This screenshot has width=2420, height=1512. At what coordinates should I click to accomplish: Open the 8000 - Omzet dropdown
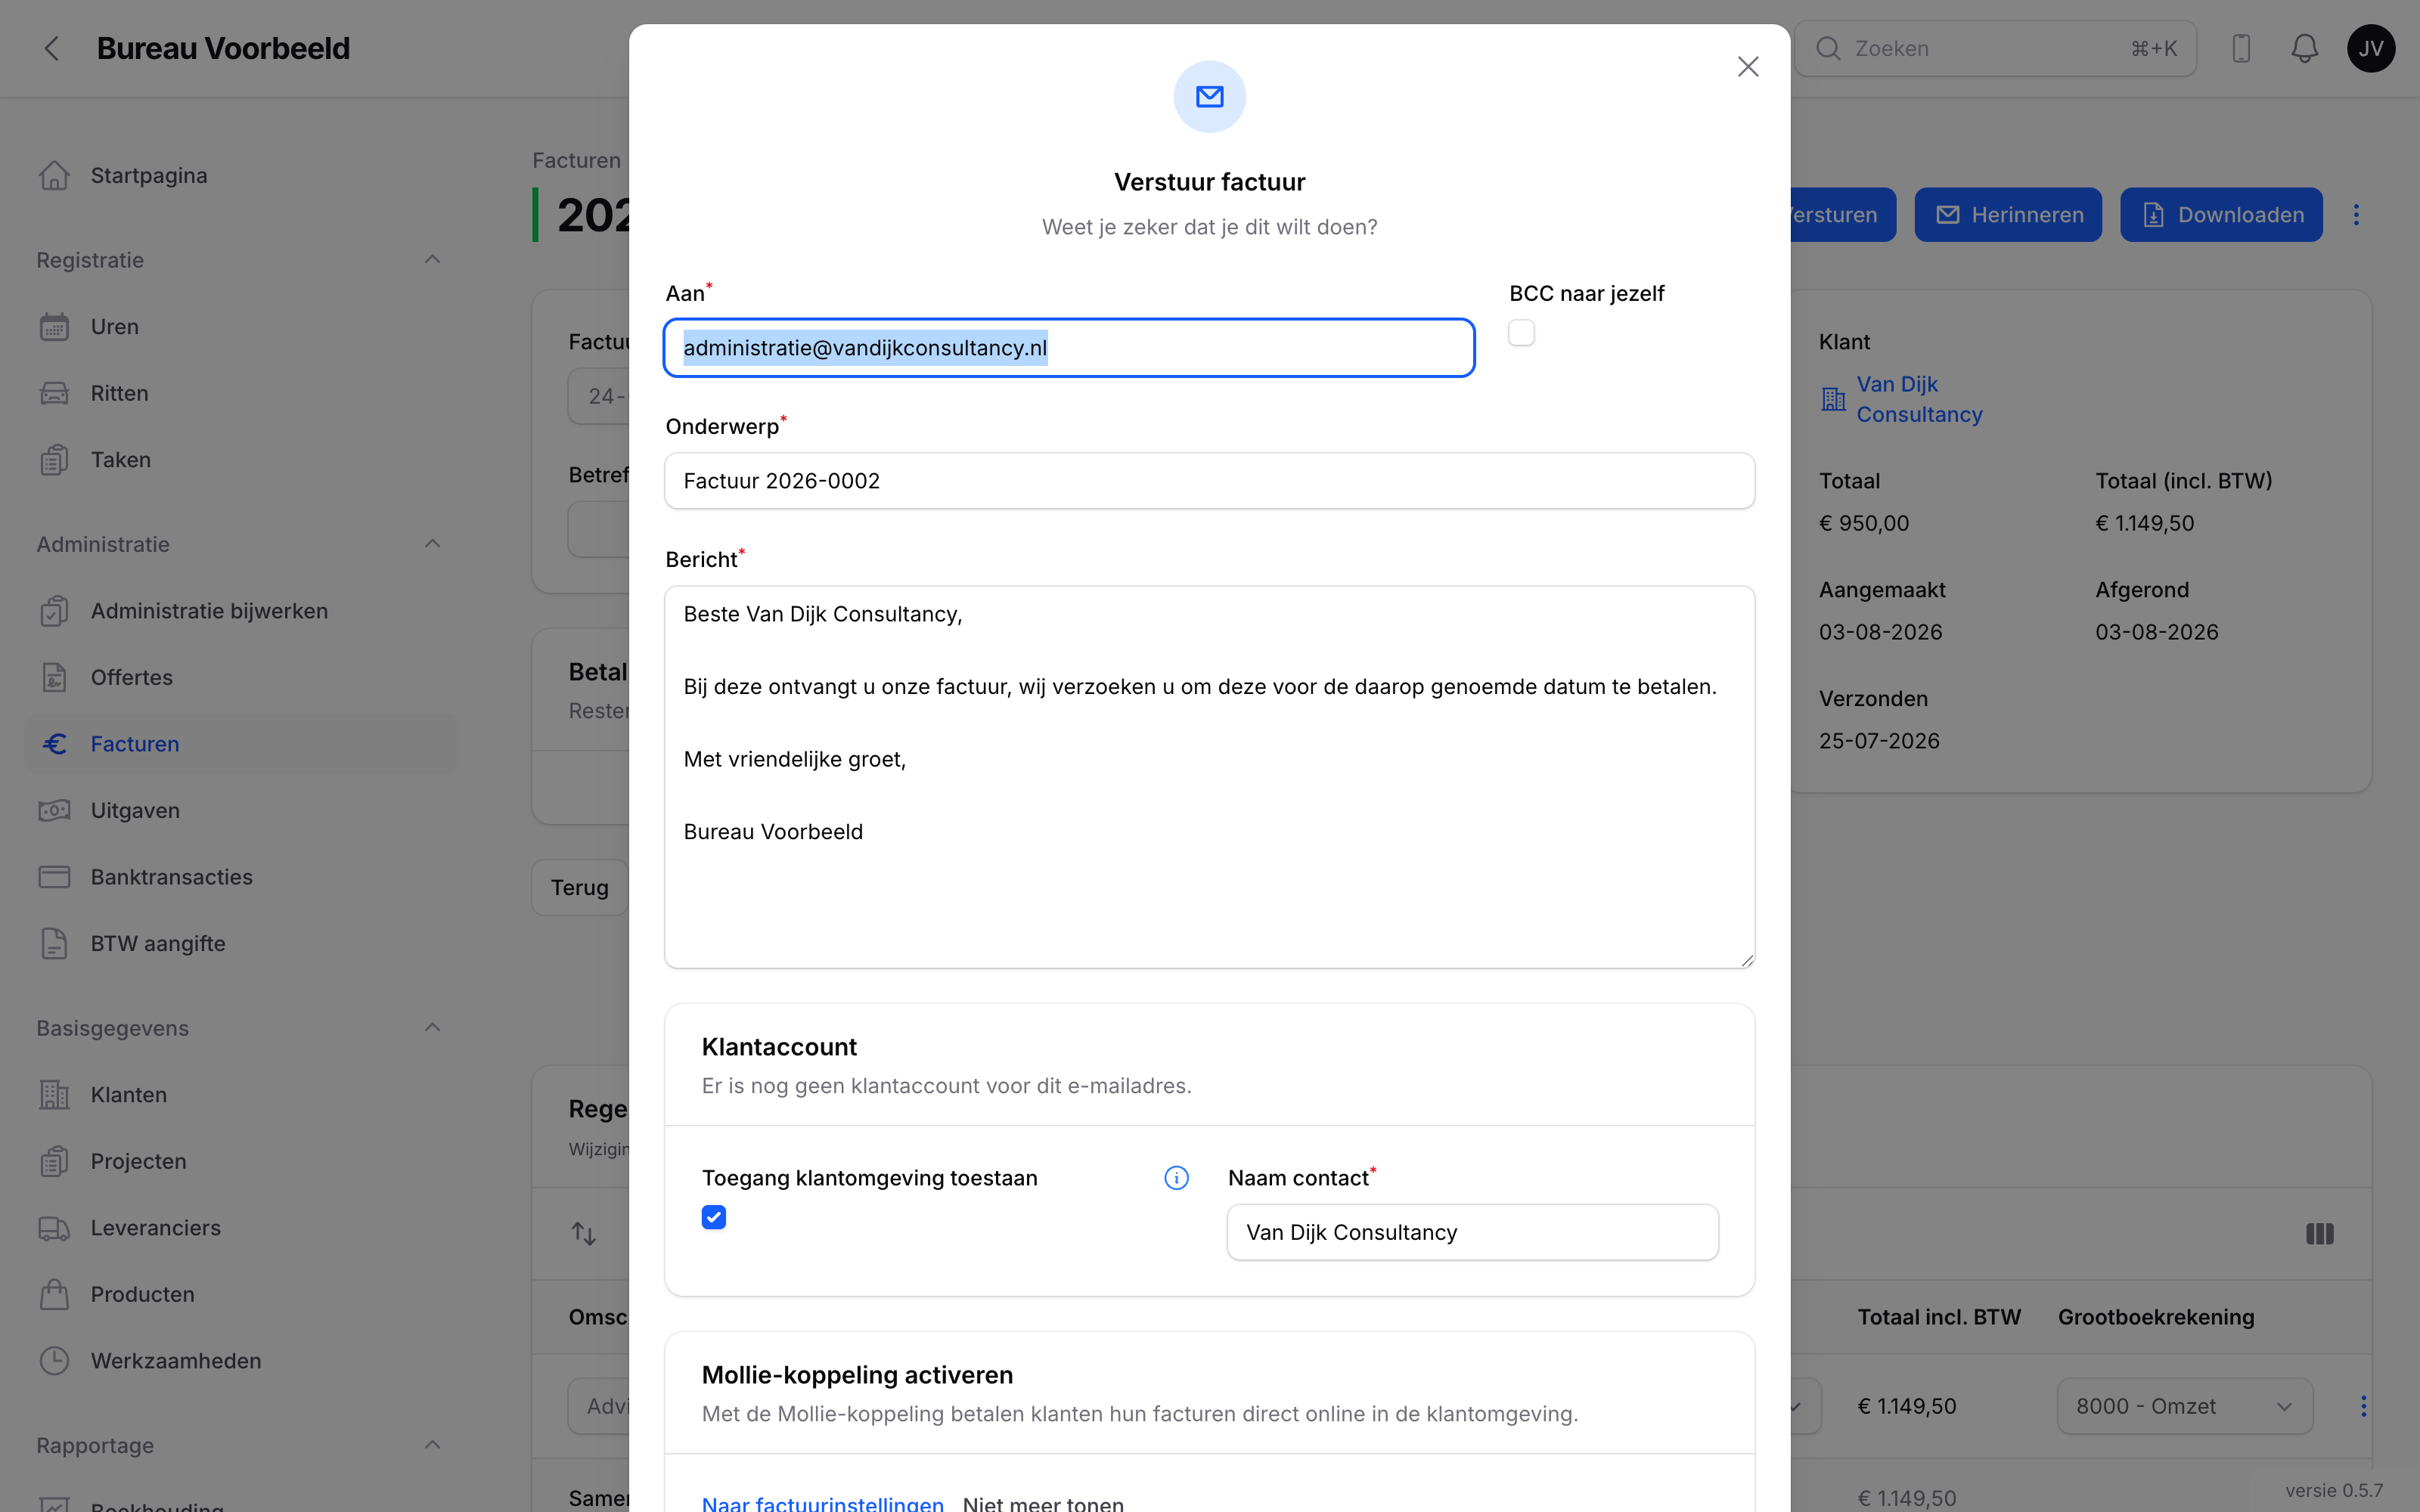(x=2185, y=1406)
